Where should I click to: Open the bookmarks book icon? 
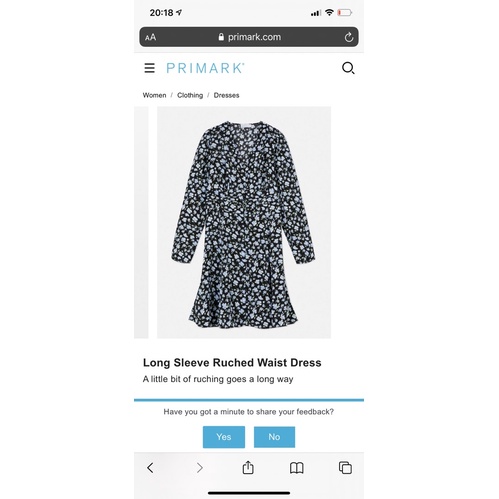[297, 468]
